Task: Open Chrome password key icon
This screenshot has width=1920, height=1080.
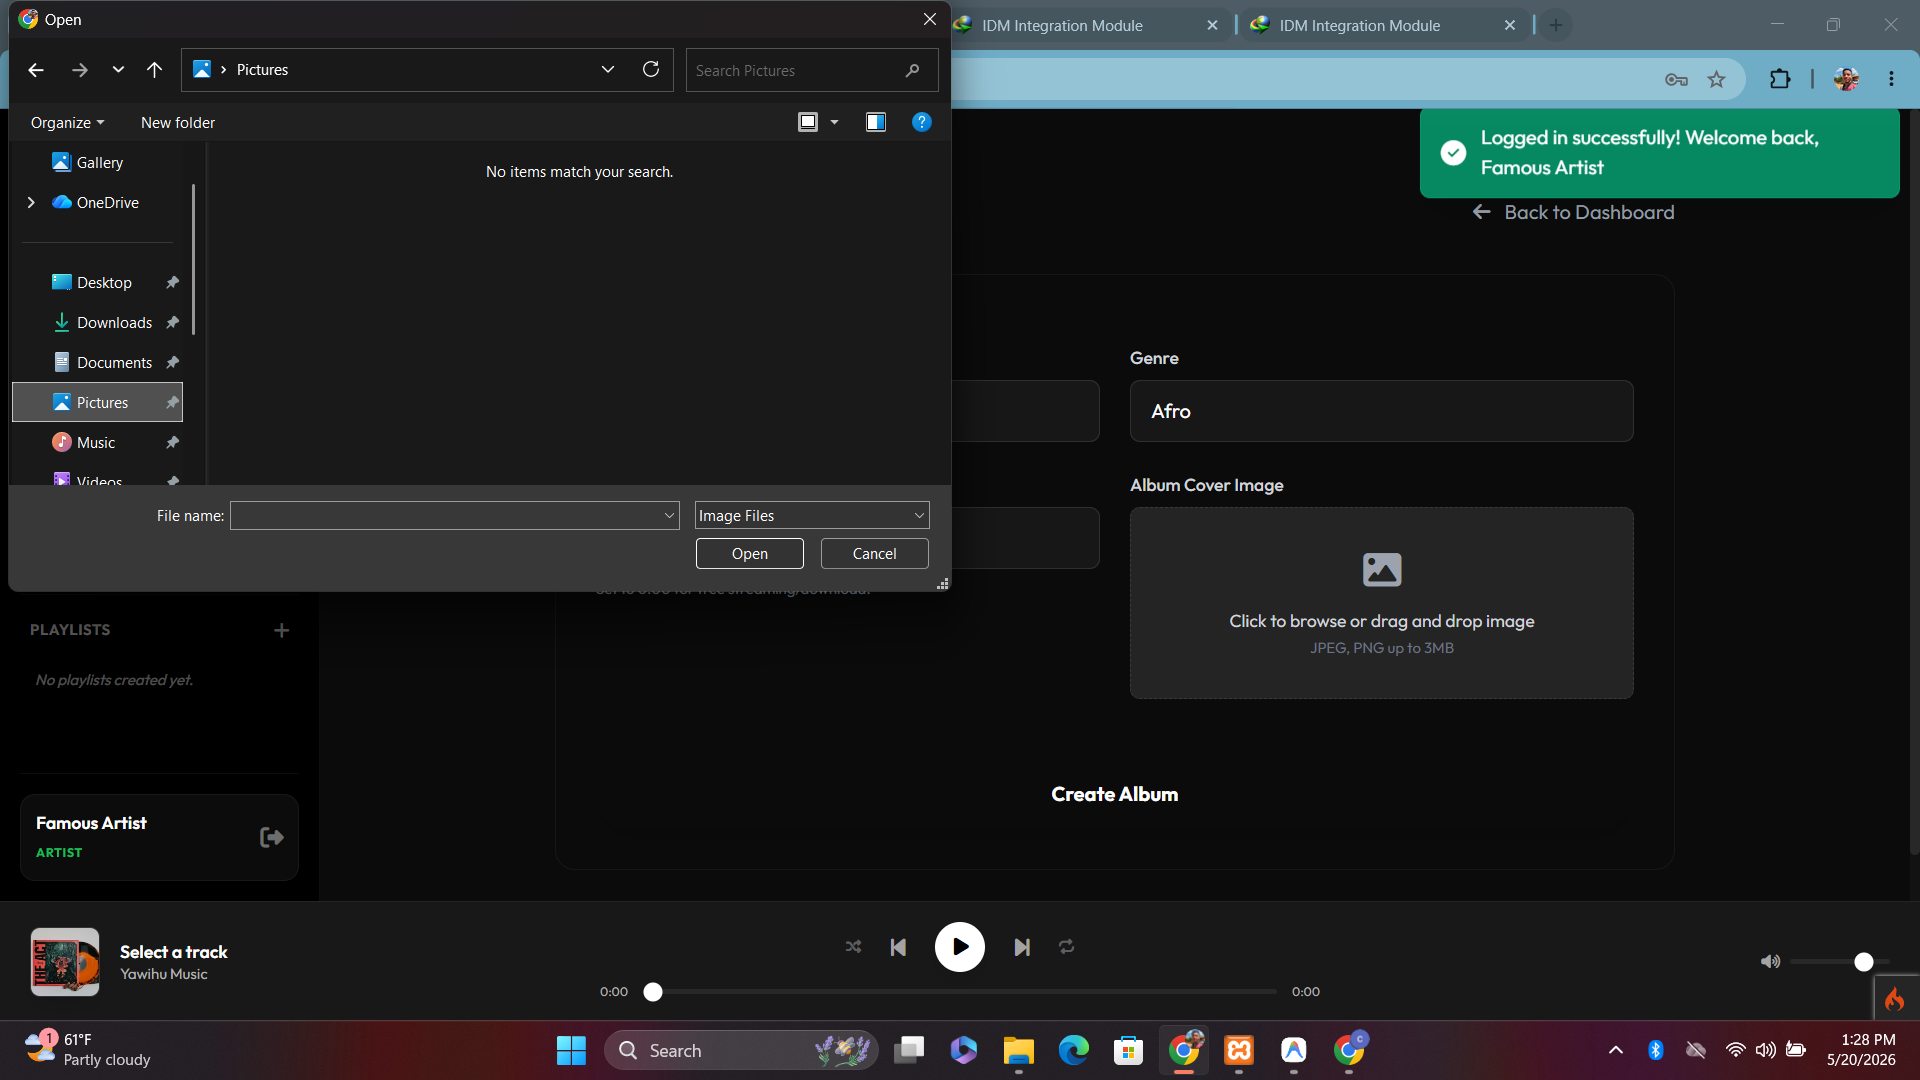Action: click(x=1677, y=79)
